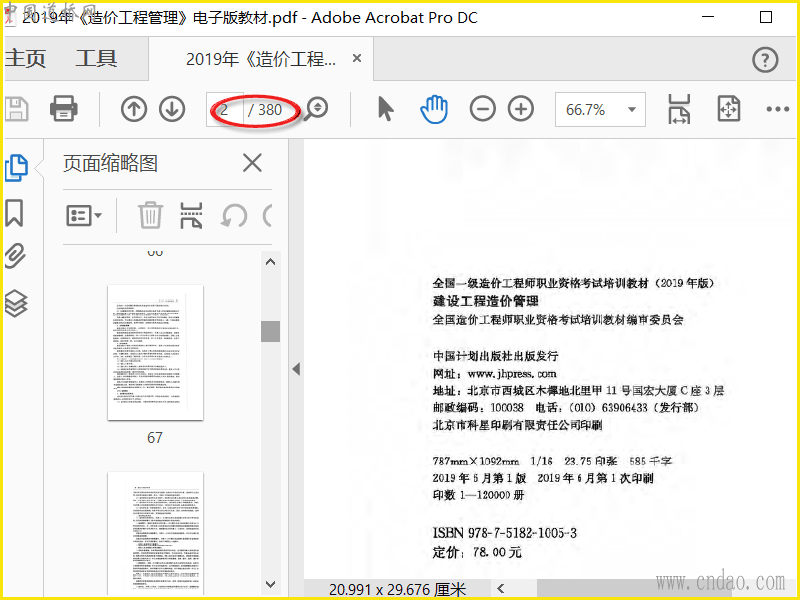Image resolution: width=800 pixels, height=600 pixels.
Task: Activate the Hand pan tool
Action: pos(434,109)
